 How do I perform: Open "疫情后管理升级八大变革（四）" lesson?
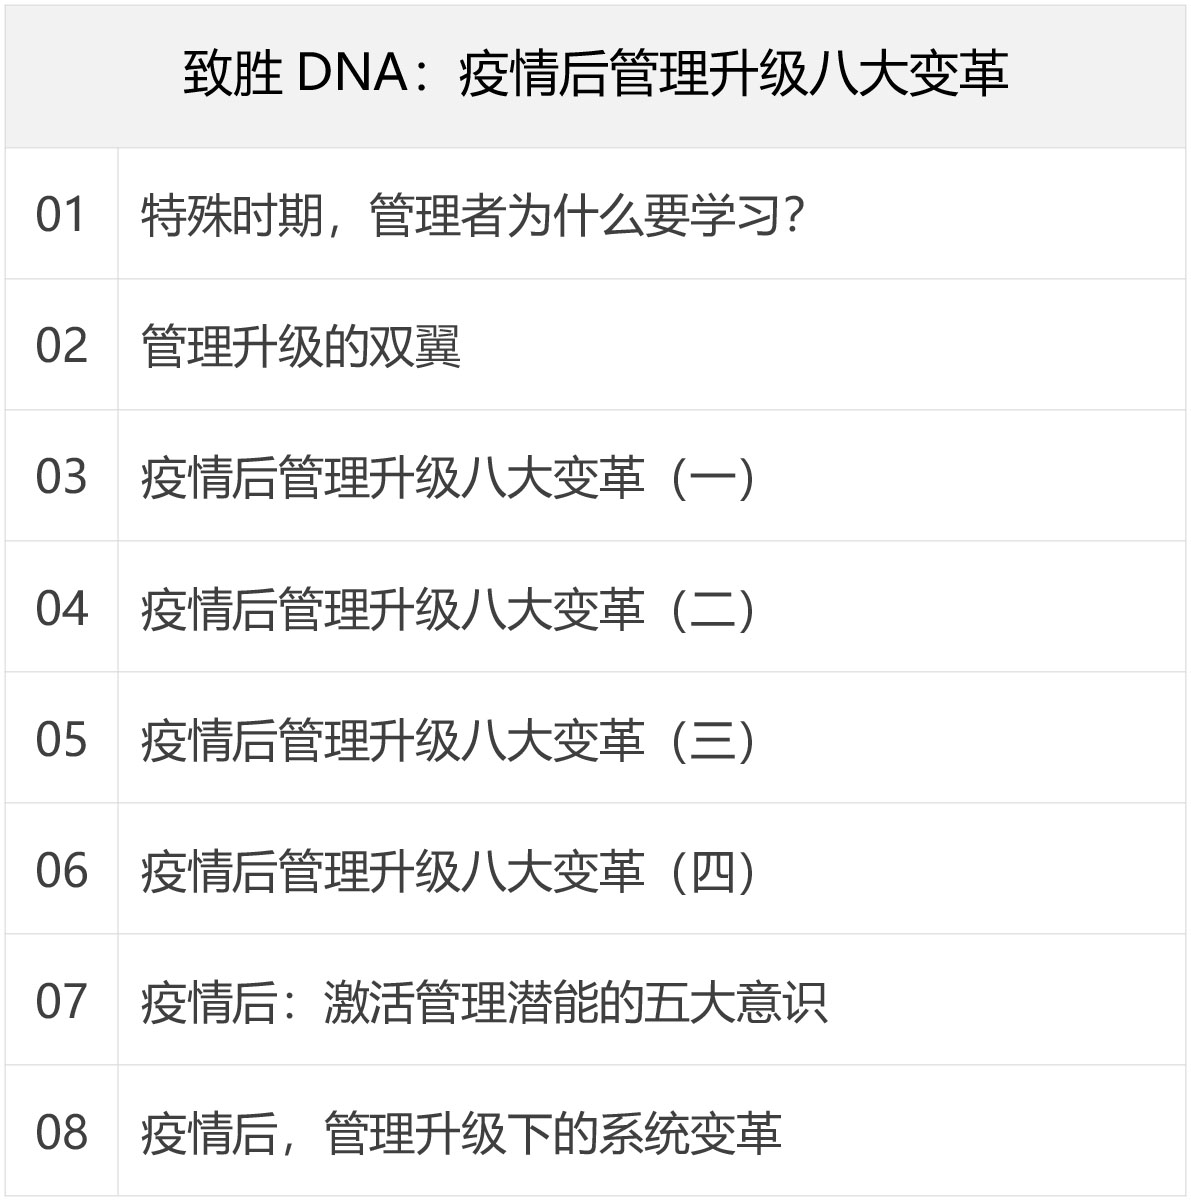(x=448, y=871)
